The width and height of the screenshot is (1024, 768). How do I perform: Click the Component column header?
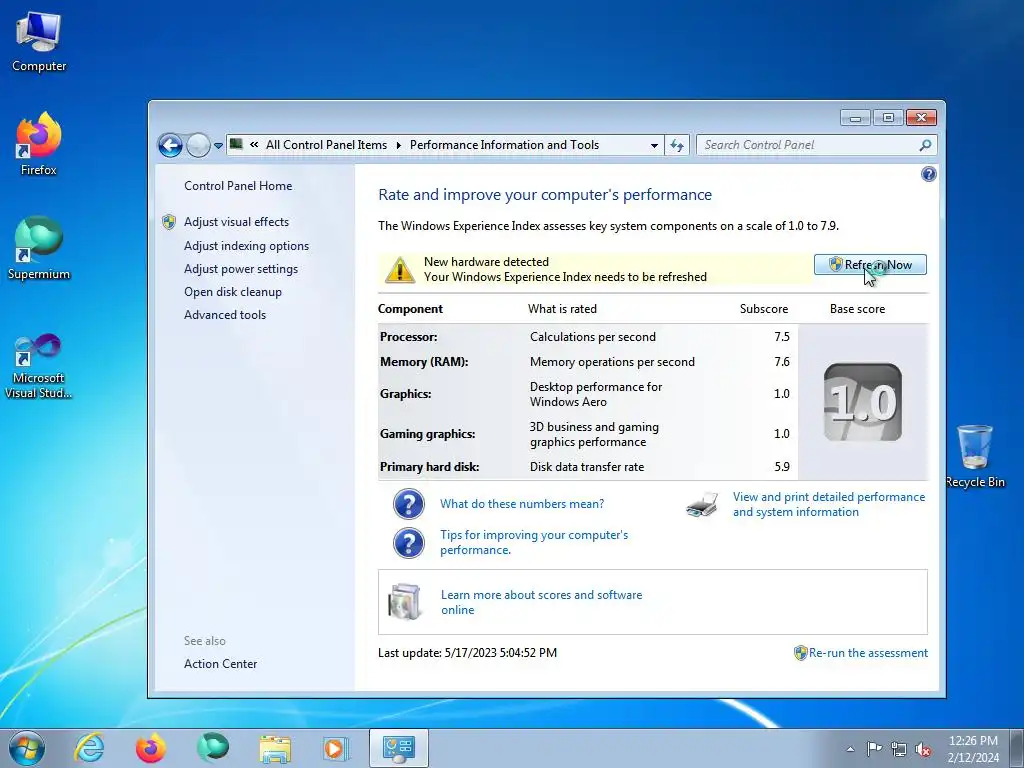point(410,309)
